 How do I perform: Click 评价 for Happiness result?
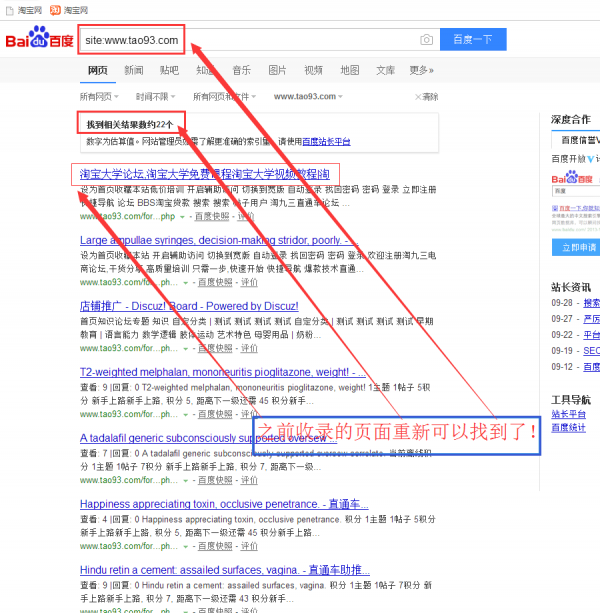coord(249,546)
